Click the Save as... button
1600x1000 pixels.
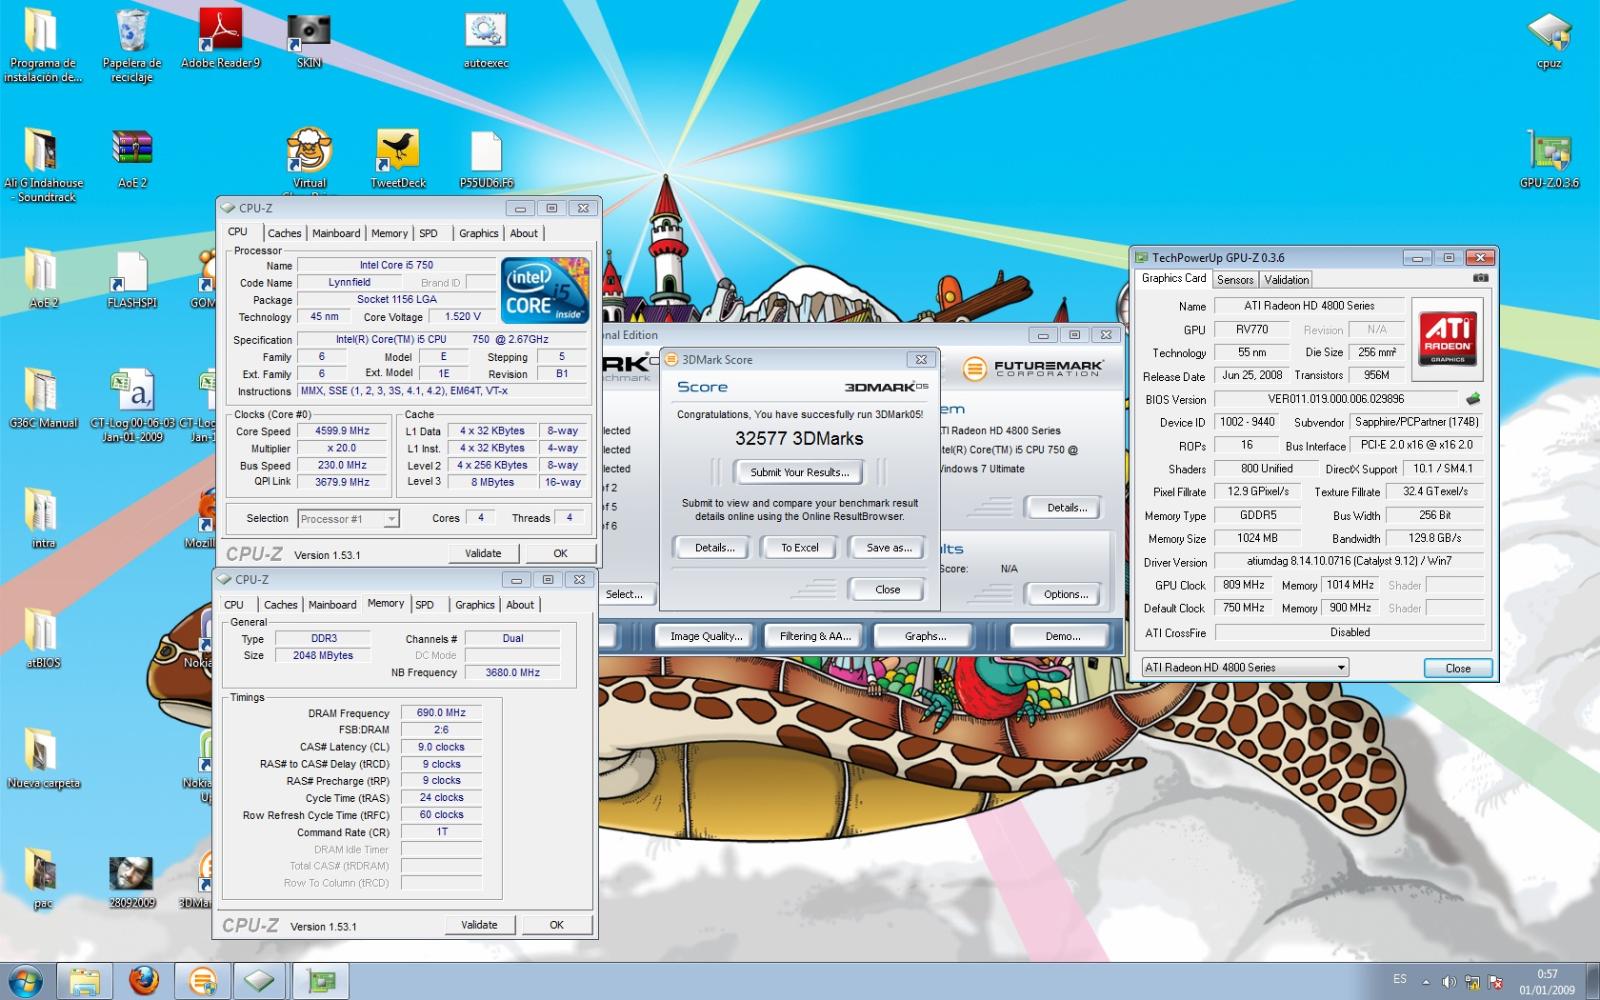(x=888, y=548)
